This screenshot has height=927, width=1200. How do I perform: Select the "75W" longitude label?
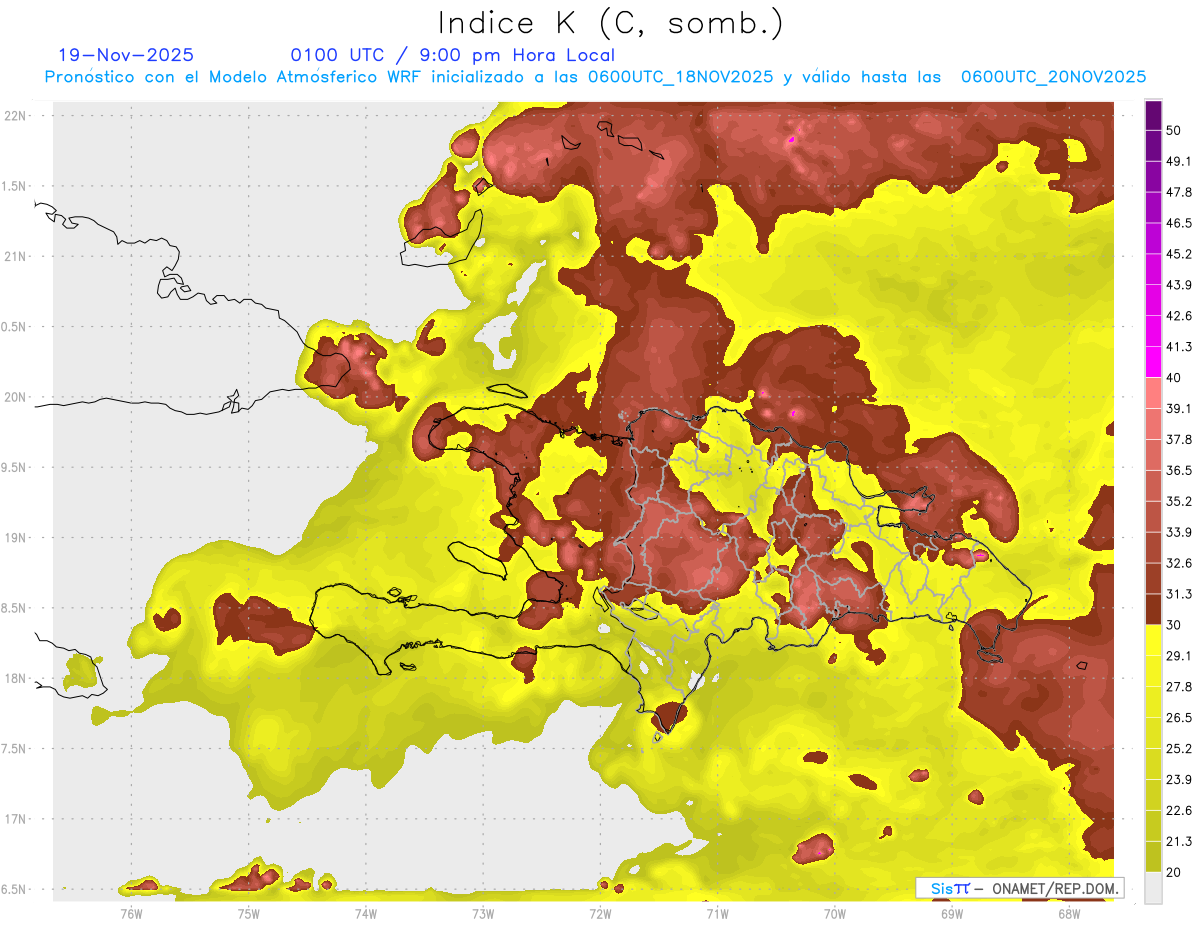[249, 912]
